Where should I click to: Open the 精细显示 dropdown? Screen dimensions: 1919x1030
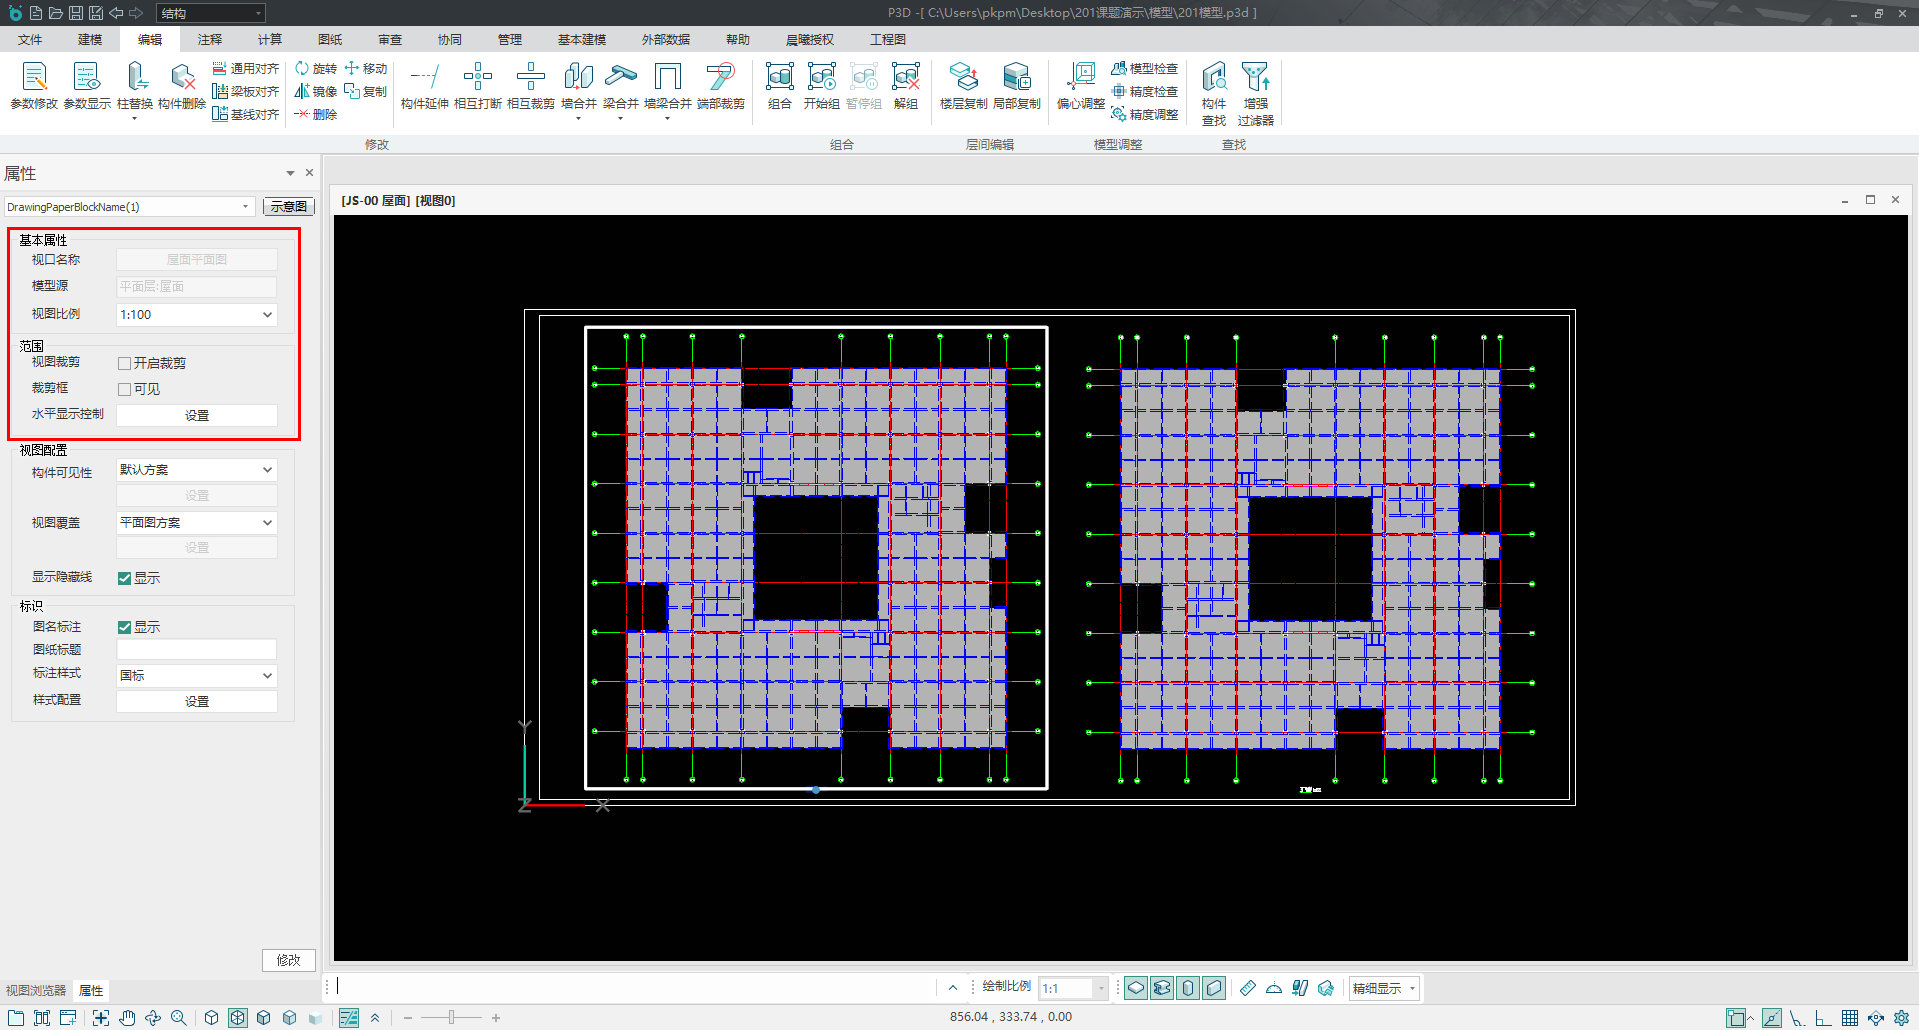click(1384, 989)
